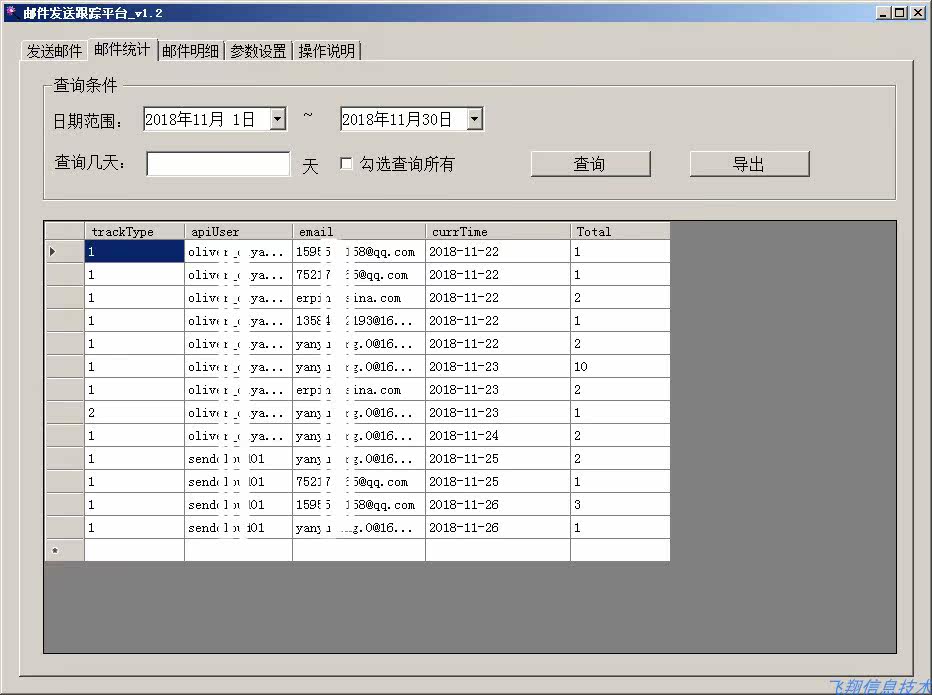Image resolution: width=932 pixels, height=695 pixels.
Task: Sort by the apiUser column header
Action: coord(238,231)
